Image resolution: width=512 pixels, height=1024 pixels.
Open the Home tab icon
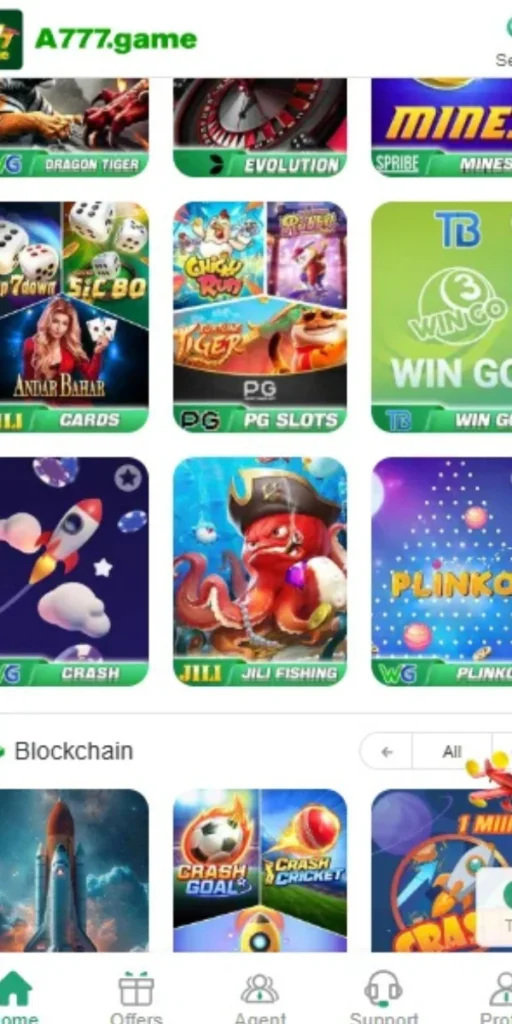point(15,989)
